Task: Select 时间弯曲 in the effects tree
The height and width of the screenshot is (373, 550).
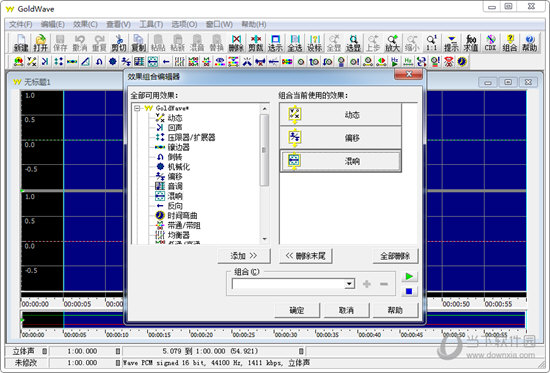Action: pyautogui.click(x=182, y=215)
